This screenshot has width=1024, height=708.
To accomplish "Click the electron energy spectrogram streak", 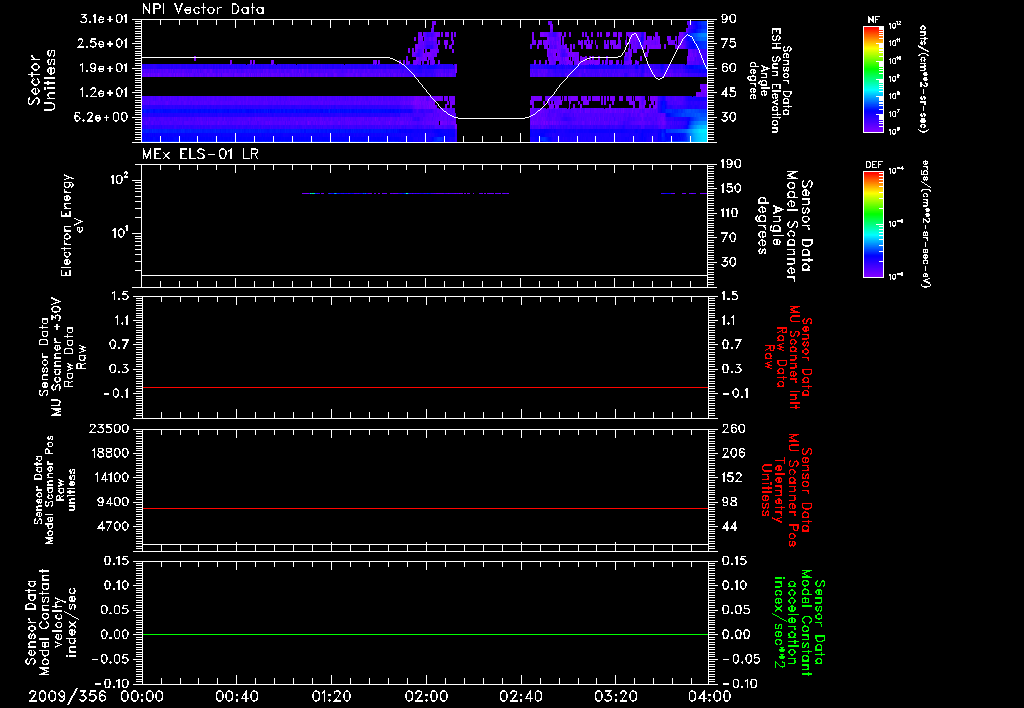I will 405,193.
